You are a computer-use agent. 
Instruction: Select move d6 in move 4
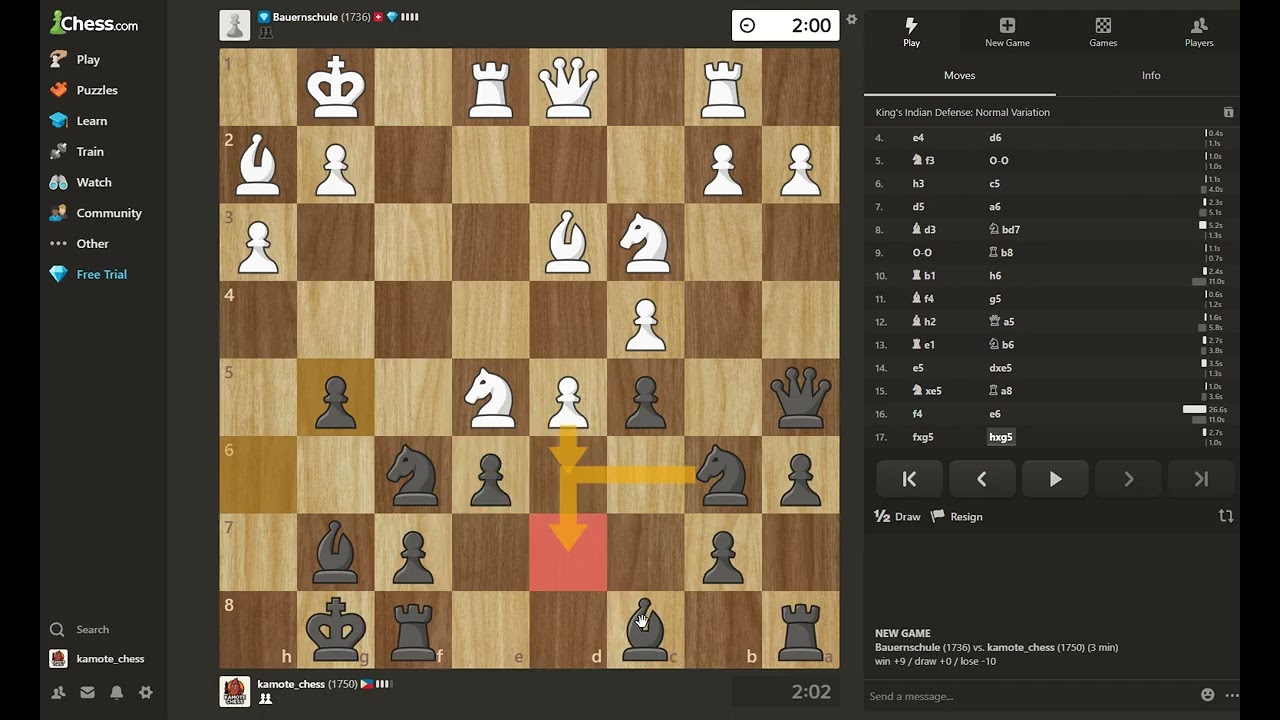click(x=995, y=138)
